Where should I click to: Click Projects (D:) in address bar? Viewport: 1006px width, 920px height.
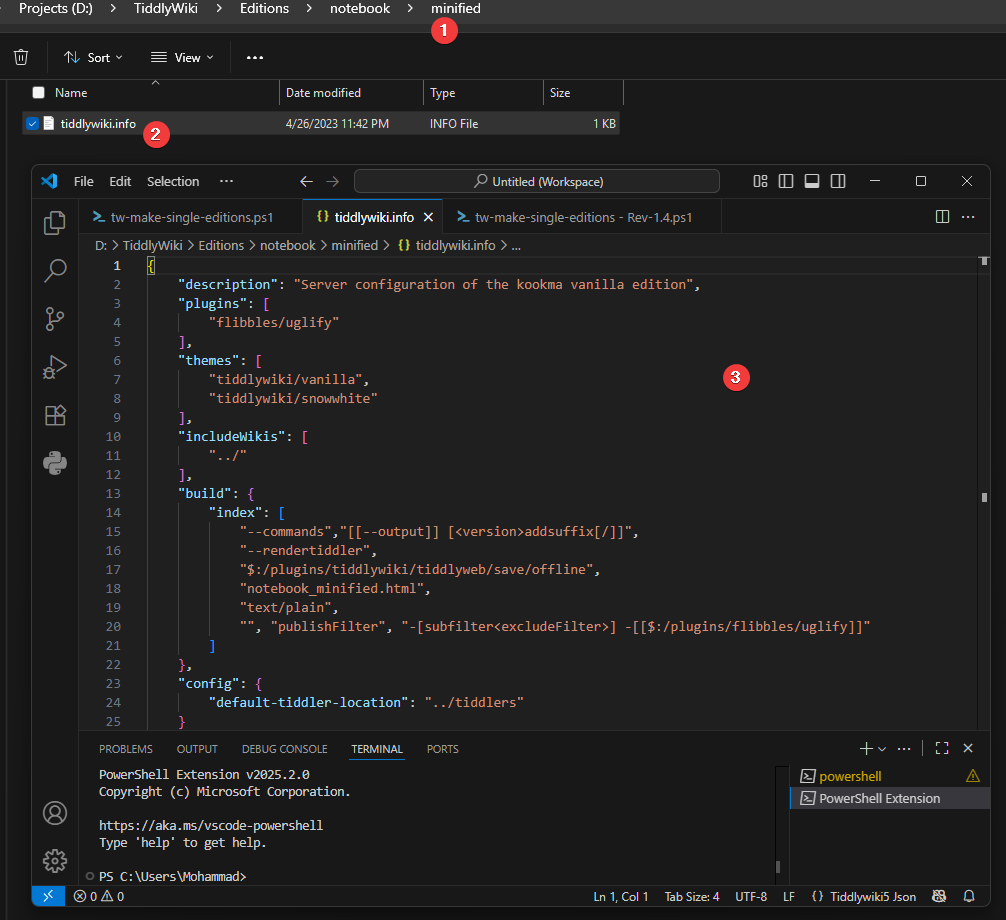pyautogui.click(x=55, y=8)
